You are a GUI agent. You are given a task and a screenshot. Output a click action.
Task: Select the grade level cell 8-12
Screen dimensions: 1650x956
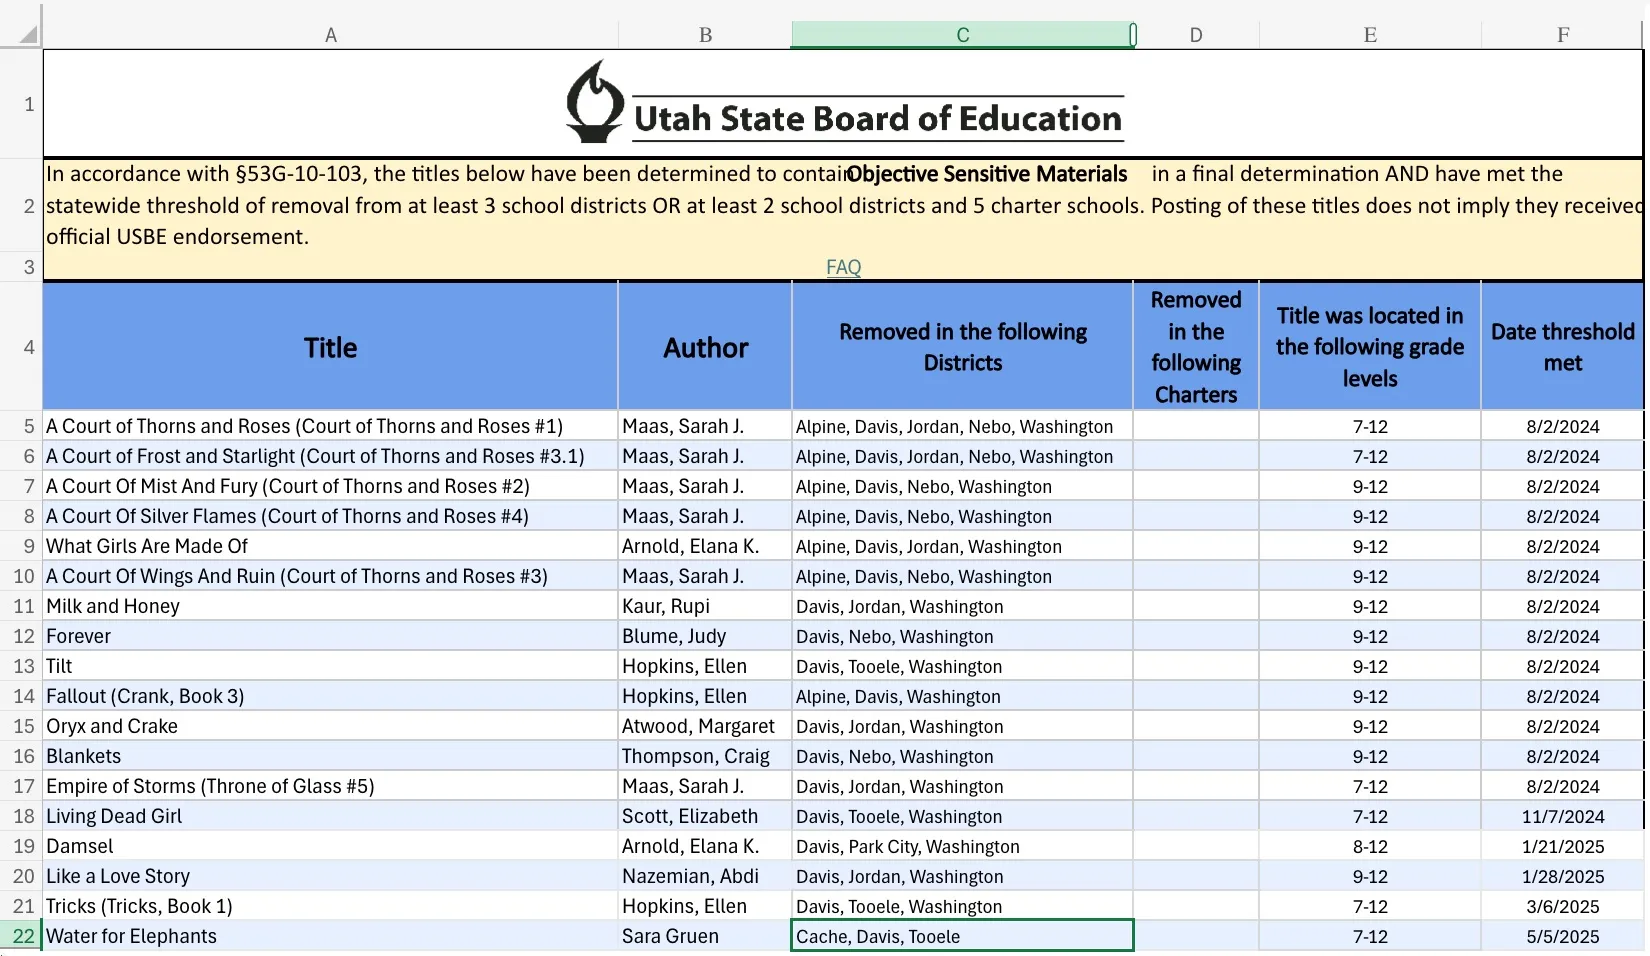point(1370,846)
